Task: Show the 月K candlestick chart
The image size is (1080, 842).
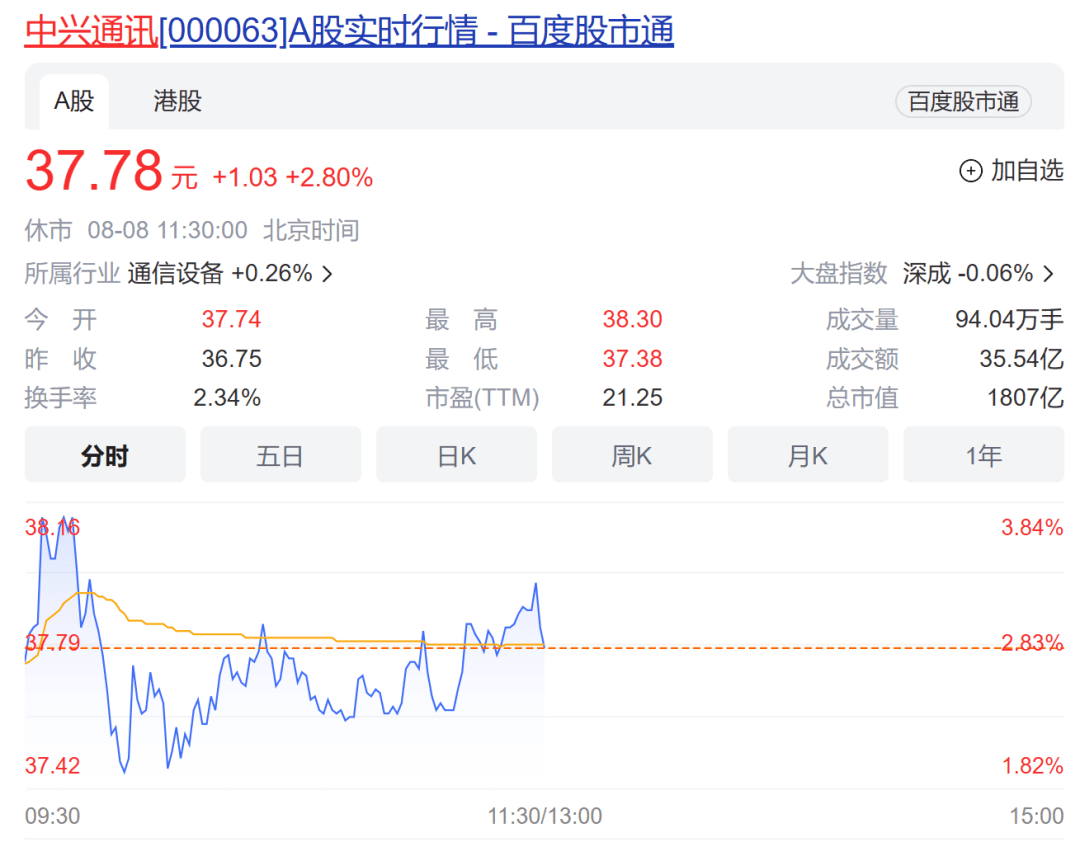Action: click(807, 455)
